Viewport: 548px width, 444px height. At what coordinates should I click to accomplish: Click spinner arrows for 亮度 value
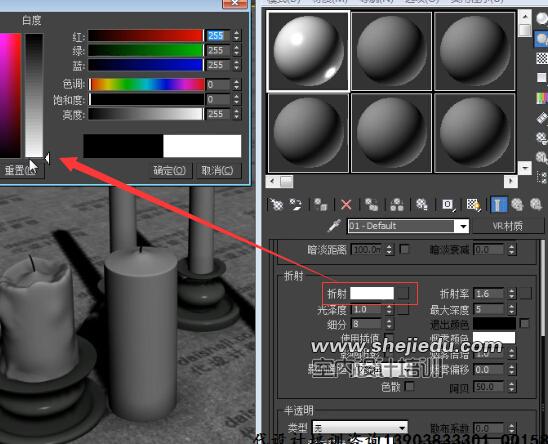pyautogui.click(x=237, y=114)
